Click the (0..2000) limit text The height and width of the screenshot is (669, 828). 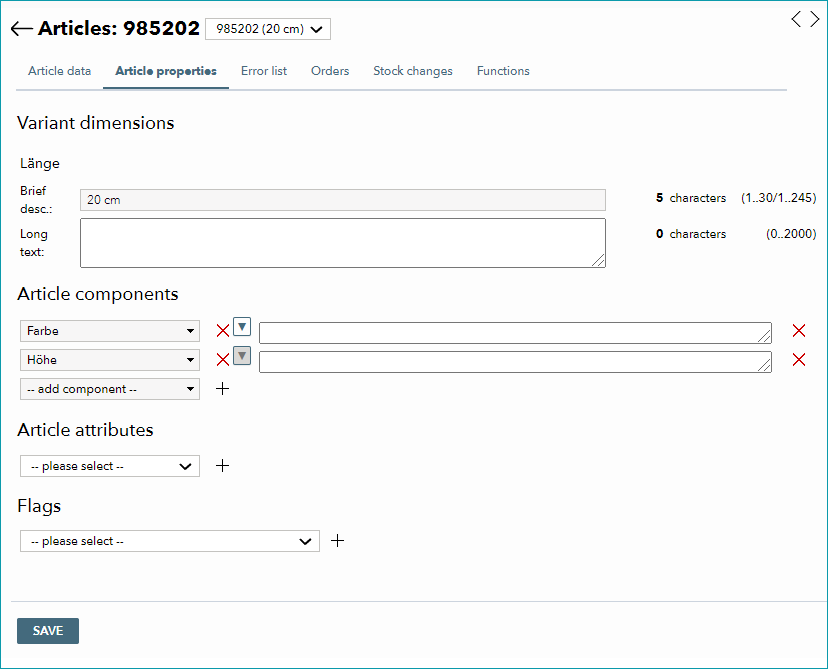click(x=791, y=234)
